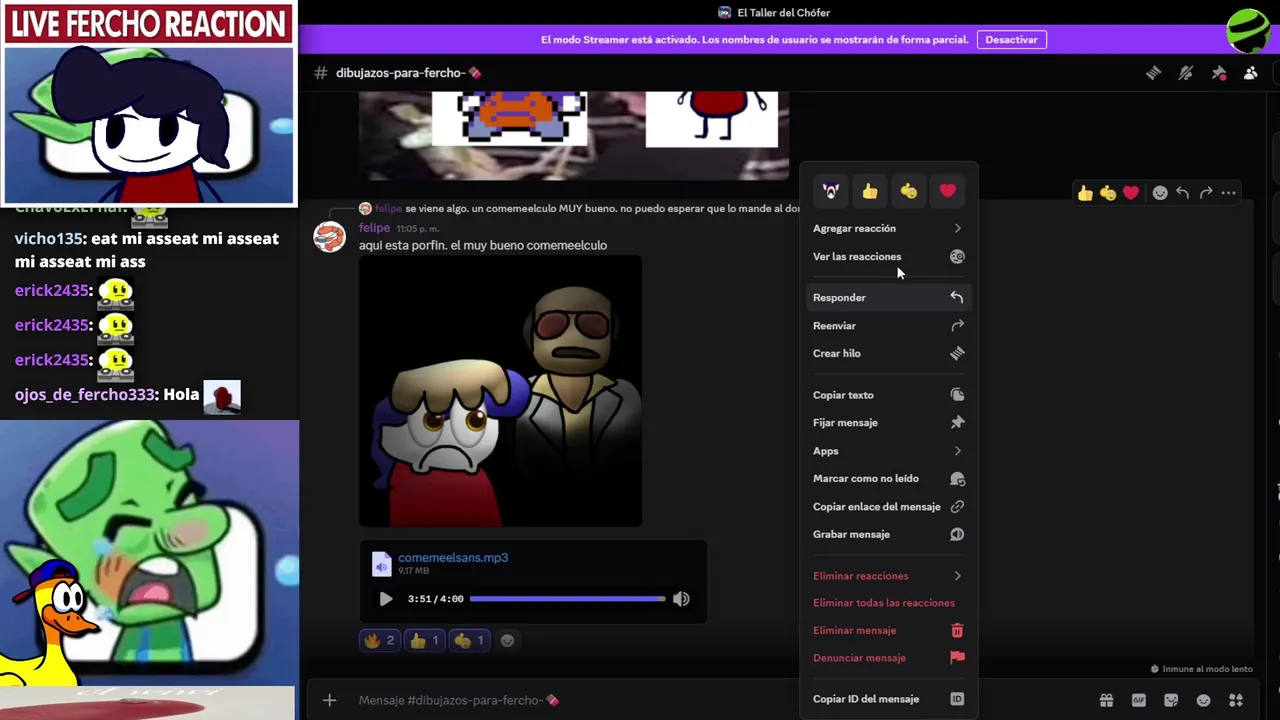
Task: Expand Eliminar reacciones submenu
Action: point(888,576)
